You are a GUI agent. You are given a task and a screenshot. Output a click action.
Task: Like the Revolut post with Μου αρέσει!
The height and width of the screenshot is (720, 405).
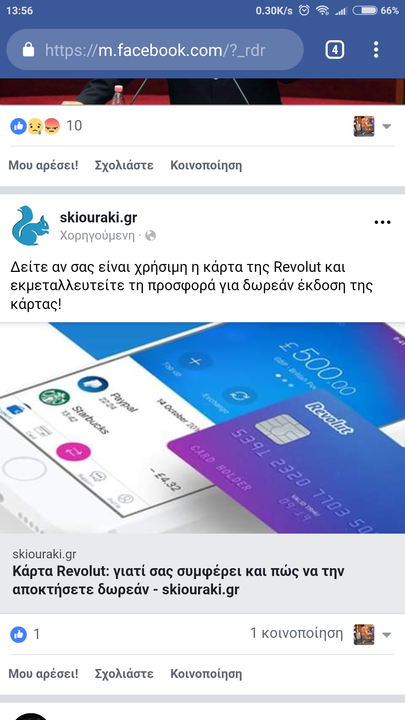(x=43, y=674)
